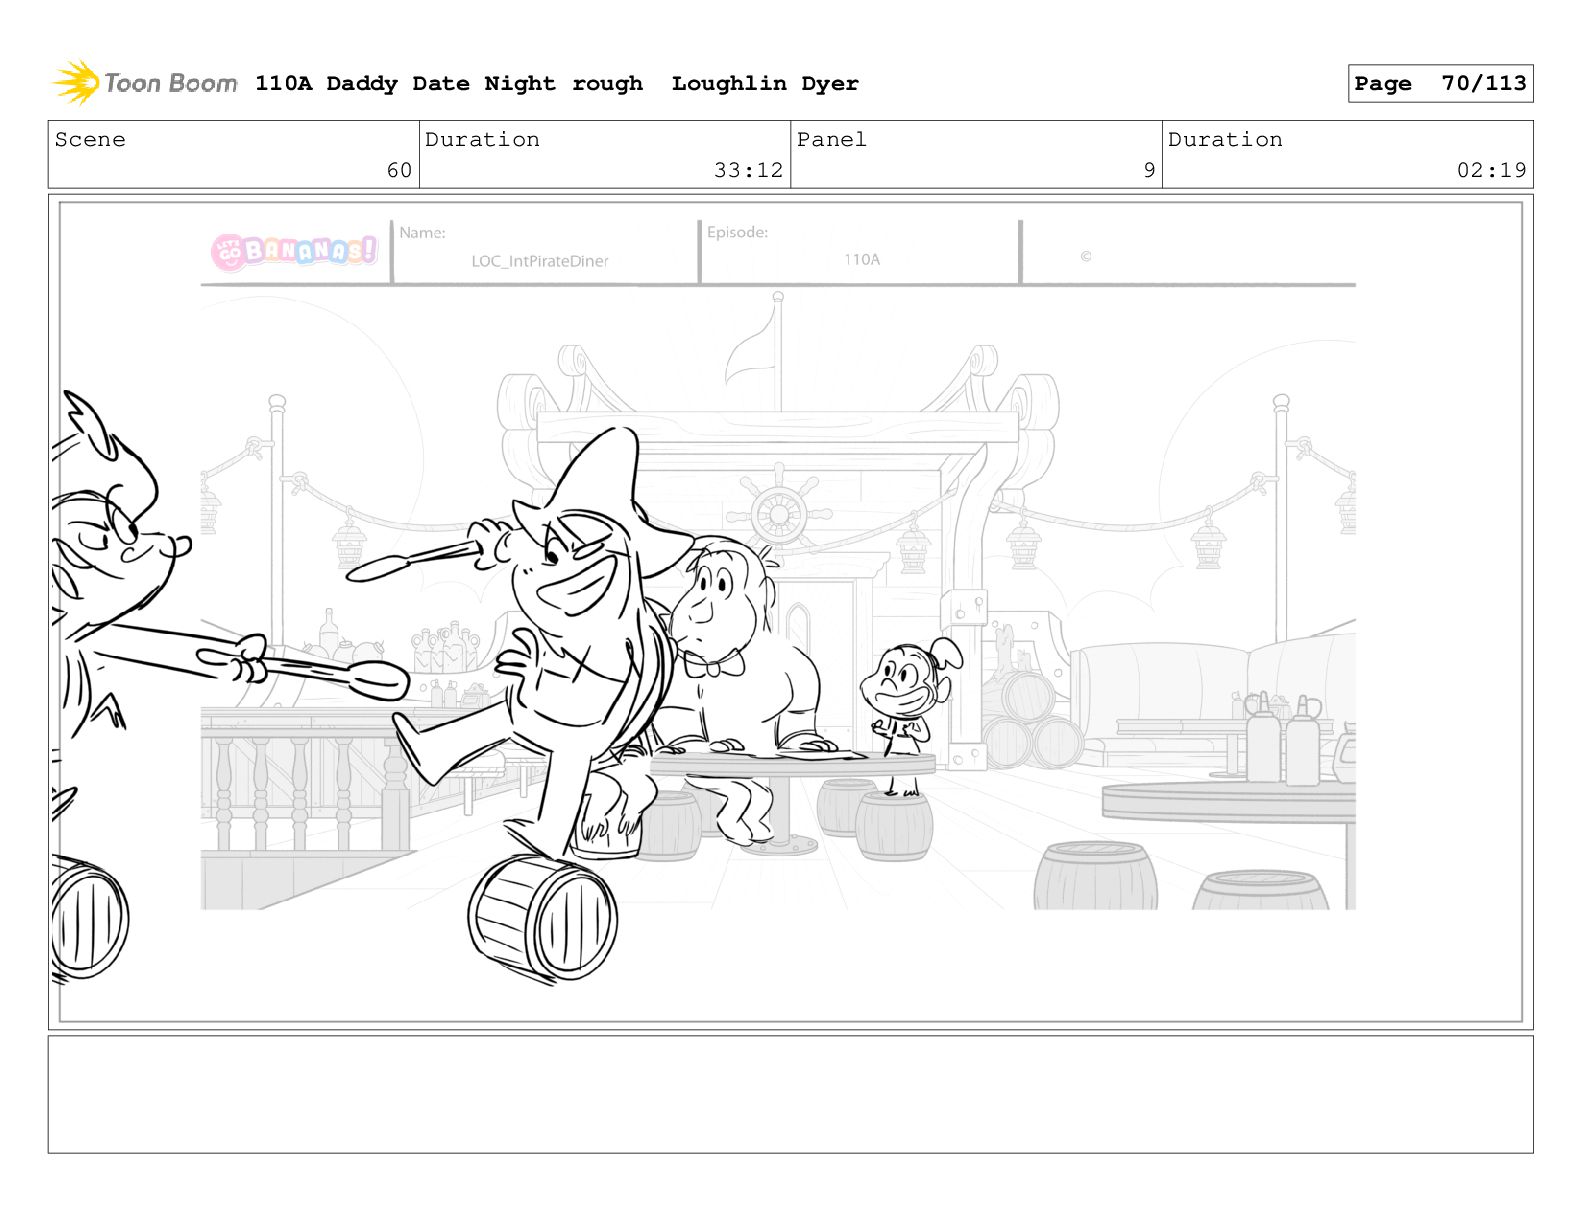Click the empty notes box below the panel
Viewport: 1582px width, 1225px height.
[x=791, y=1094]
